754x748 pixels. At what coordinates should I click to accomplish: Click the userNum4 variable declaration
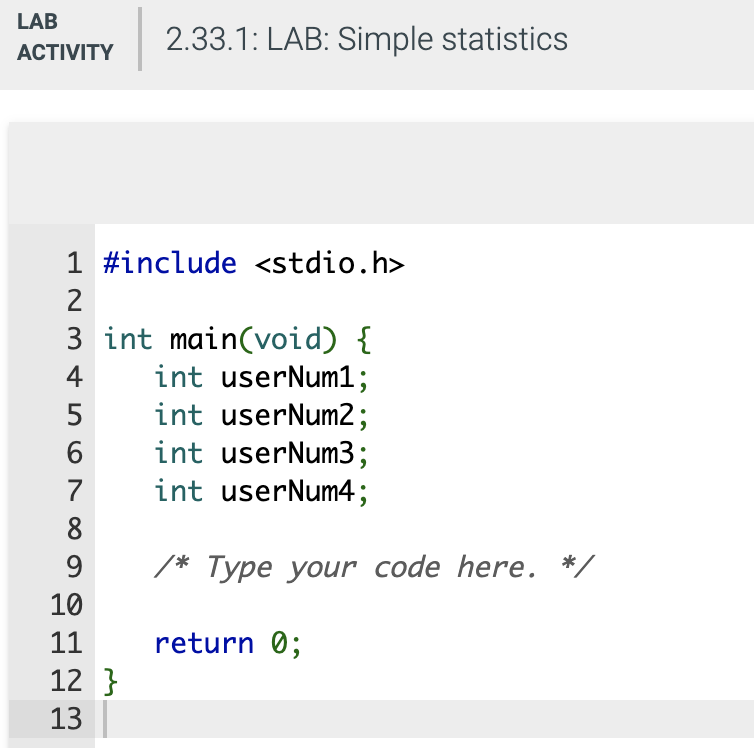pyautogui.click(x=261, y=491)
